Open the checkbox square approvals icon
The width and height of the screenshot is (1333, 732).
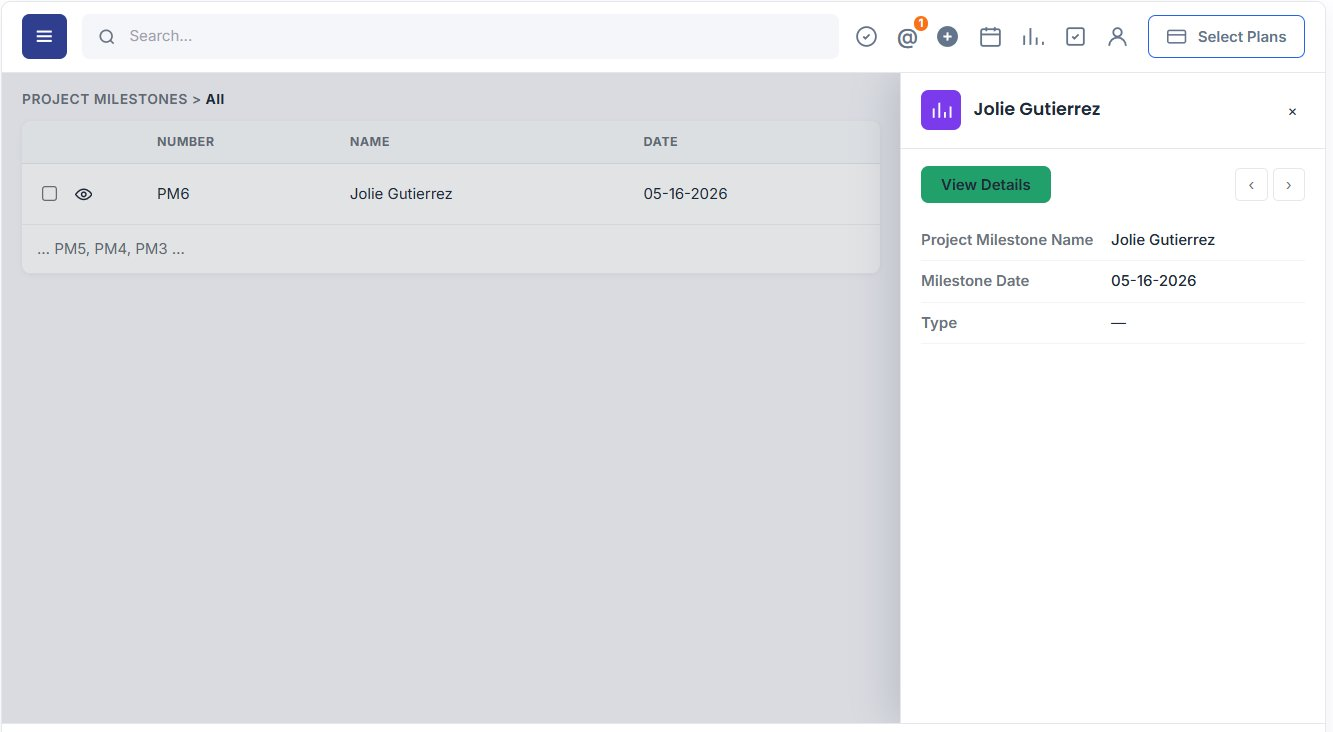coord(1075,37)
